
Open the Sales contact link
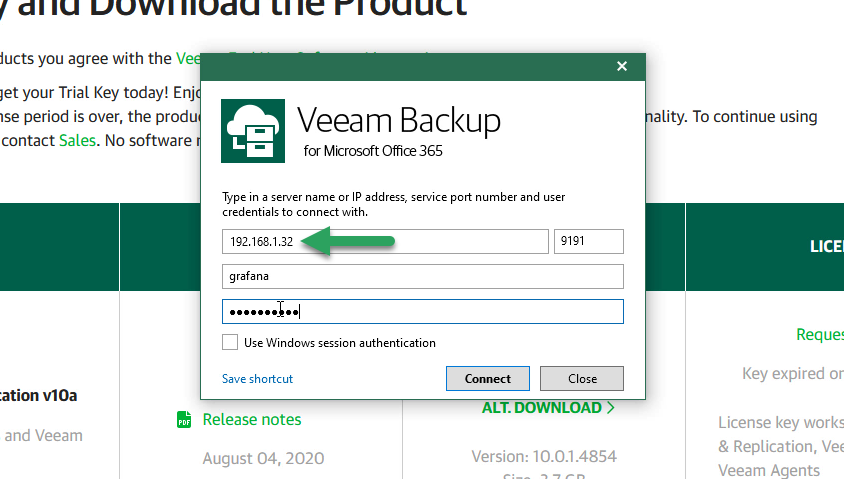click(x=78, y=140)
